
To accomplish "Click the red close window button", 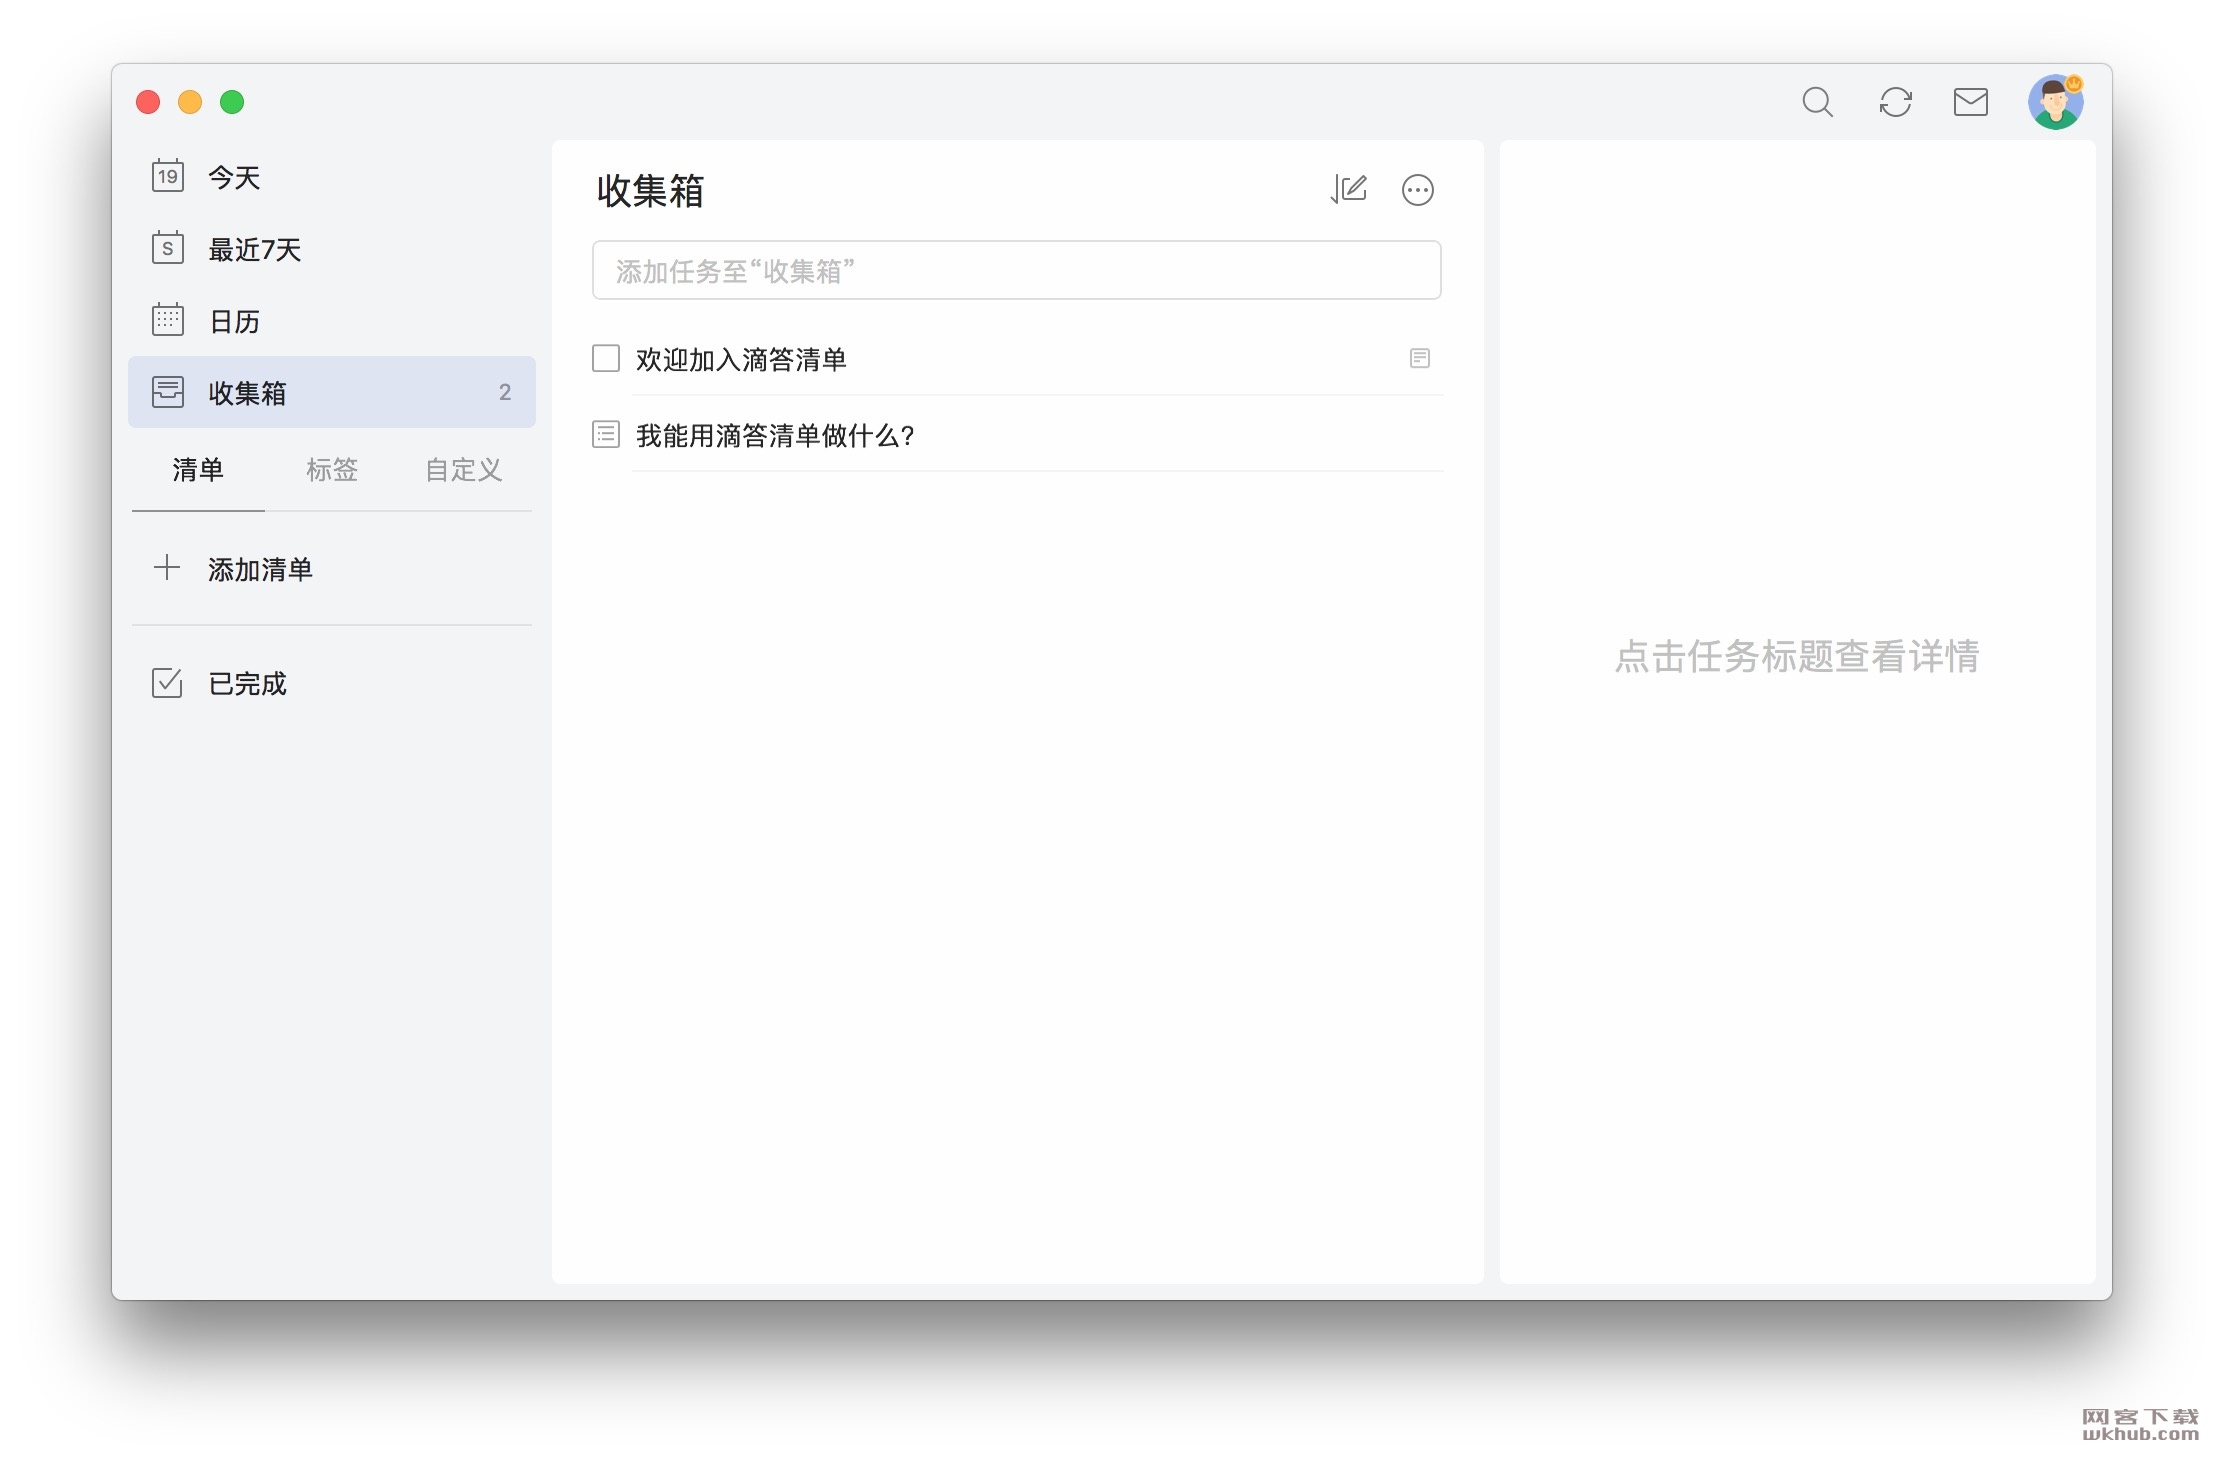I will click(x=148, y=102).
